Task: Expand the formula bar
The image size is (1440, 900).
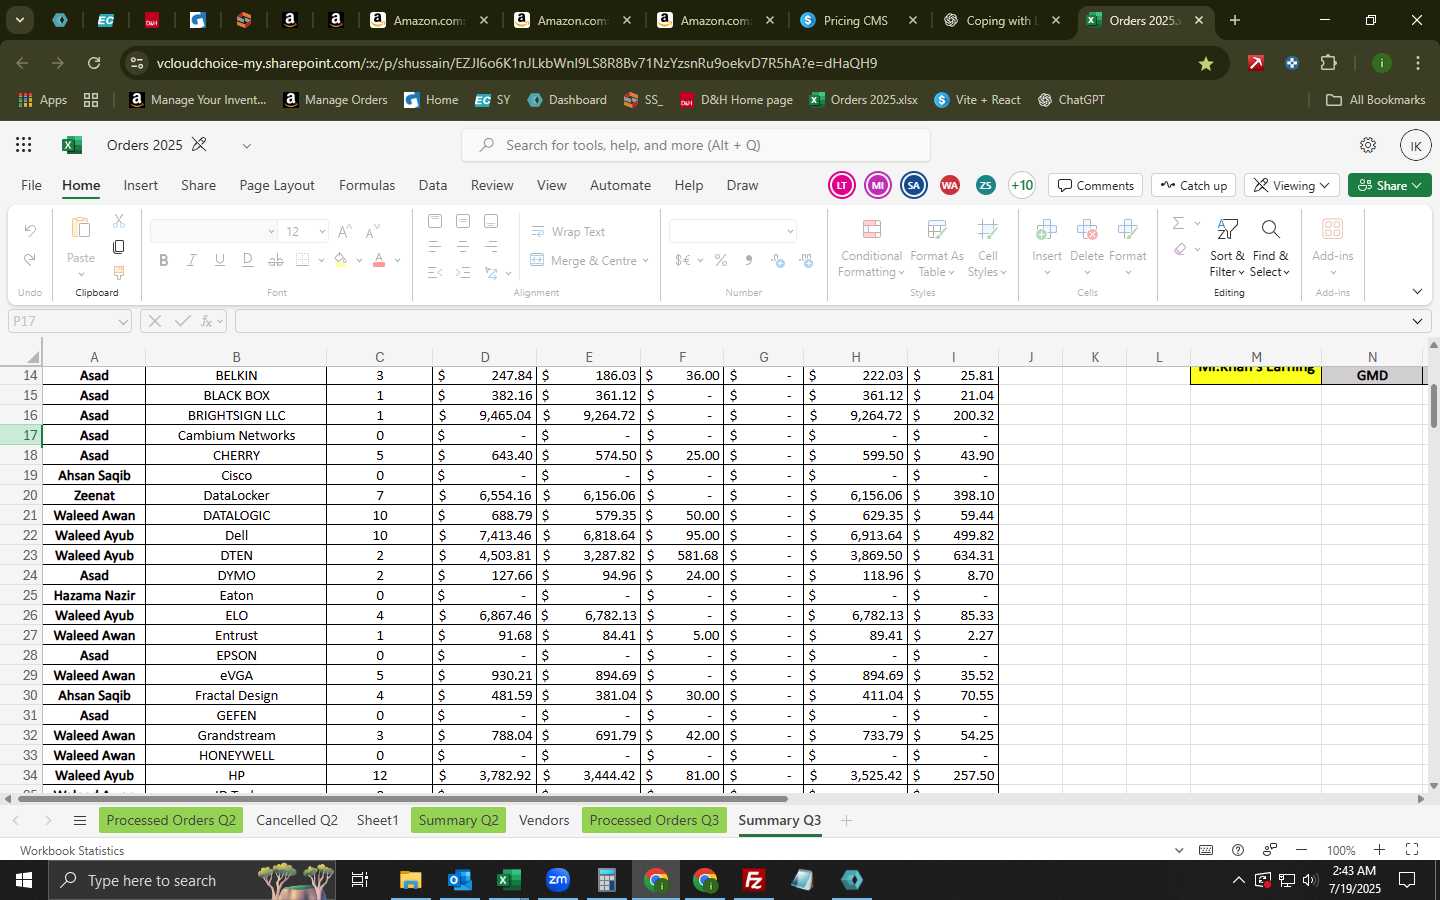Action: coord(1417,321)
